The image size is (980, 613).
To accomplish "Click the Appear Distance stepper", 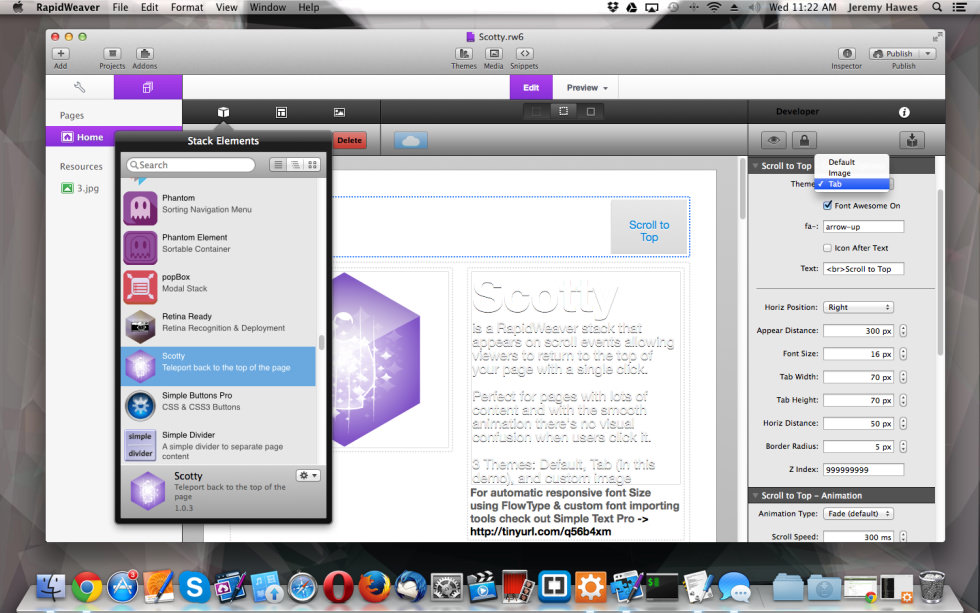I will 903,331.
